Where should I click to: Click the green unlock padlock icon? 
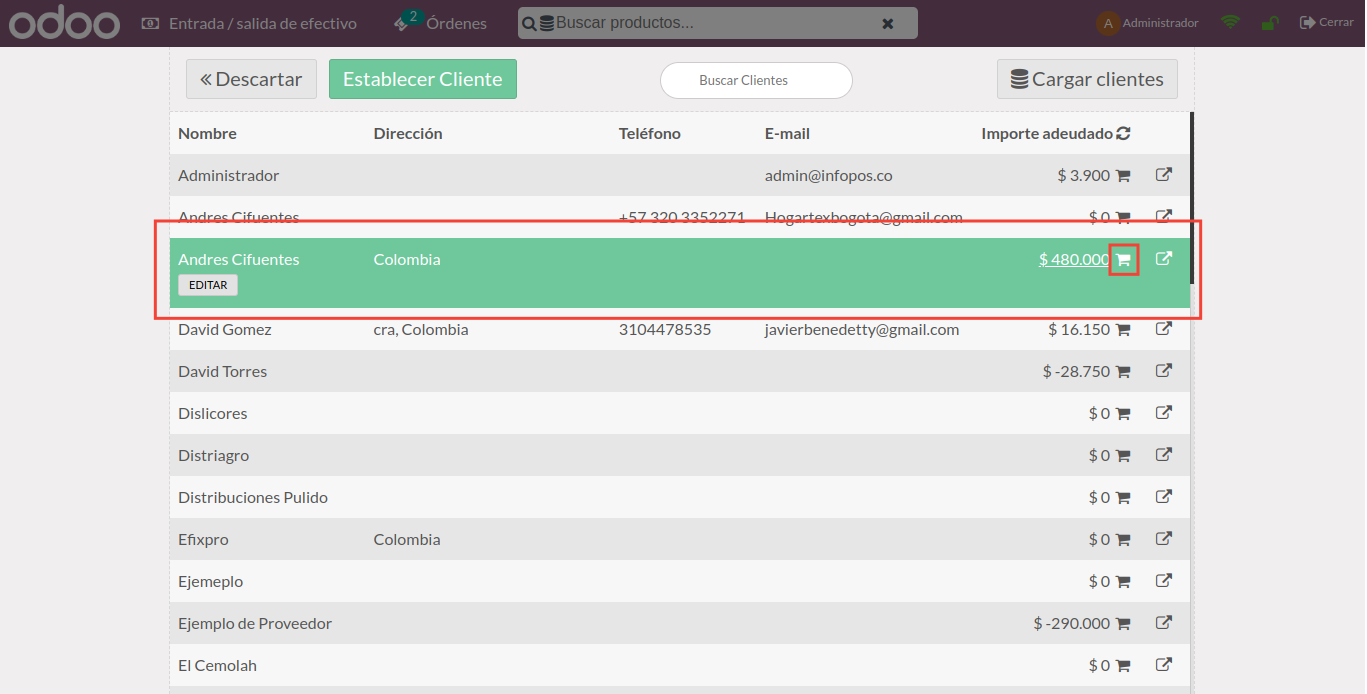point(1269,23)
